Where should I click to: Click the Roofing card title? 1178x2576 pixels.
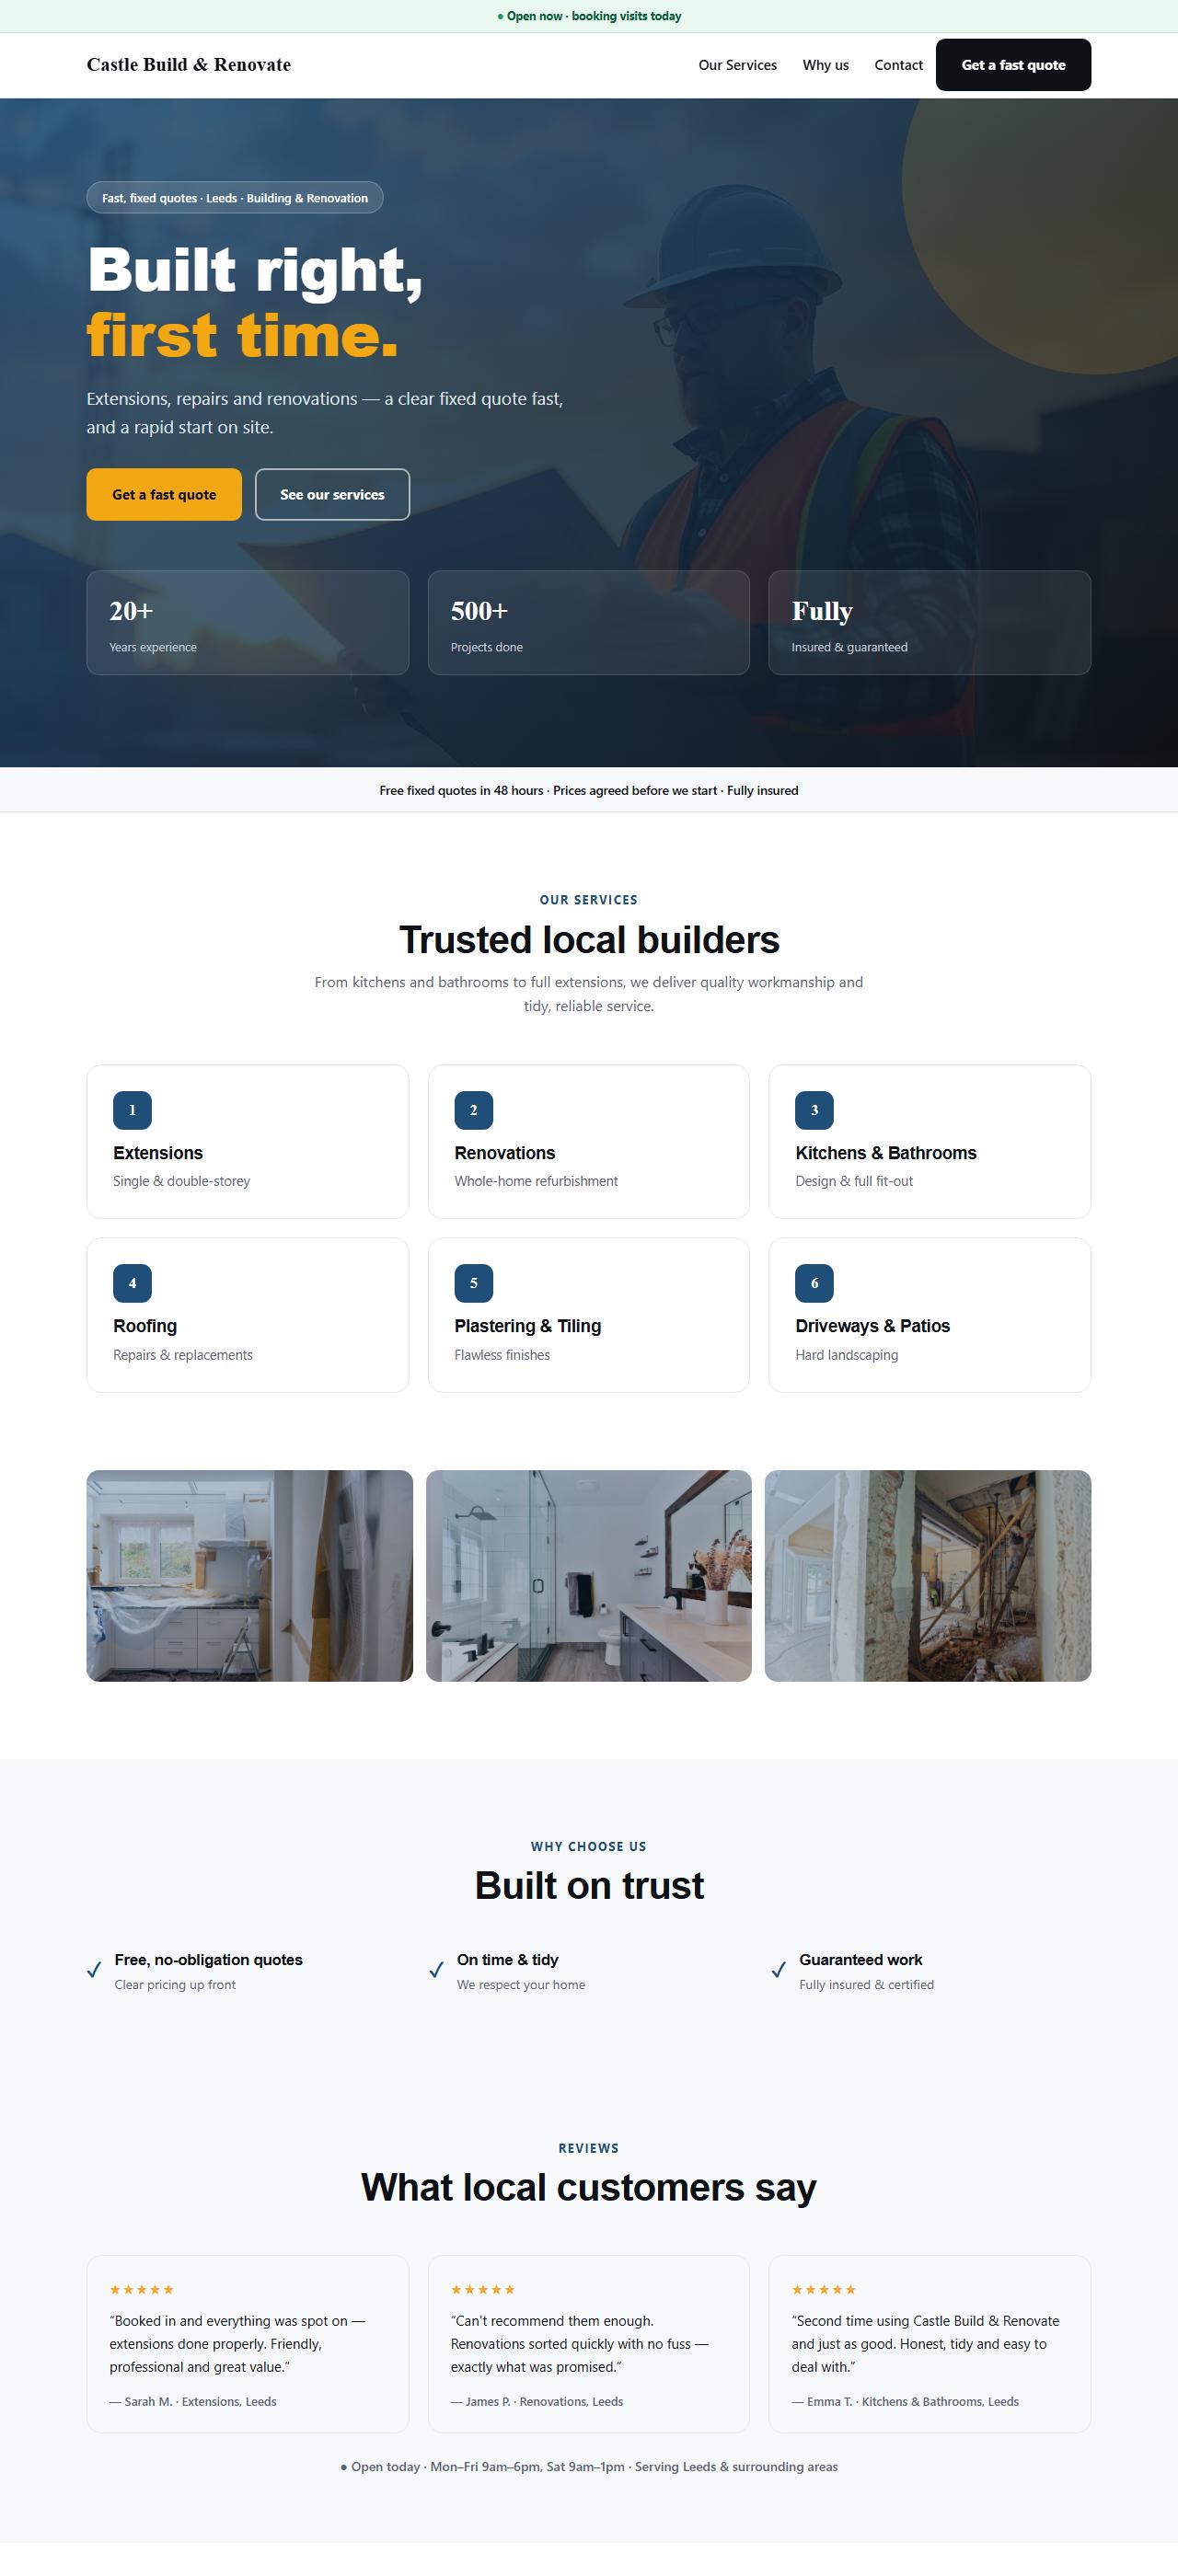pyautogui.click(x=145, y=1326)
